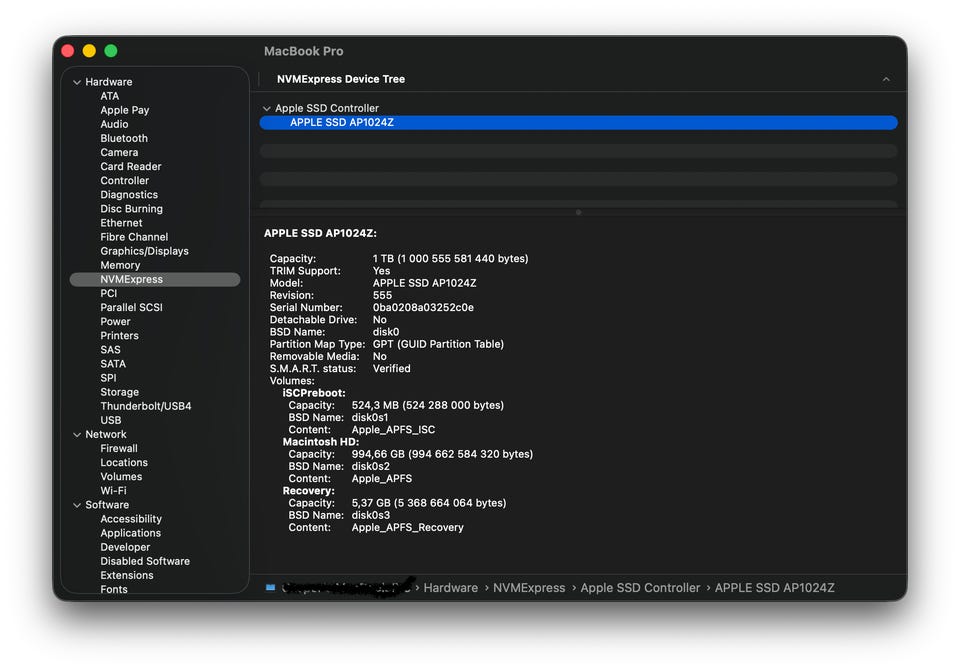Select Bluetooth in the Hardware list
Screen dimensions: 960x671
tap(124, 139)
